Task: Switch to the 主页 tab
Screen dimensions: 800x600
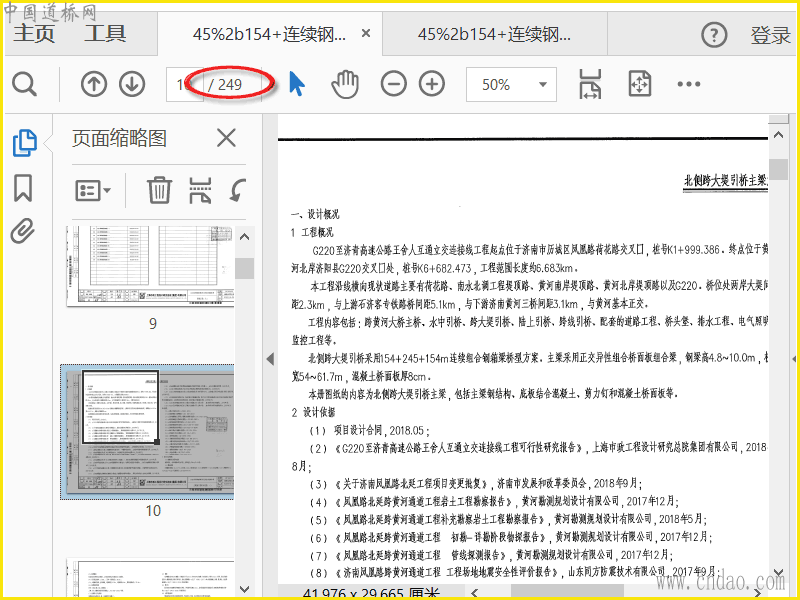Action: [34, 34]
